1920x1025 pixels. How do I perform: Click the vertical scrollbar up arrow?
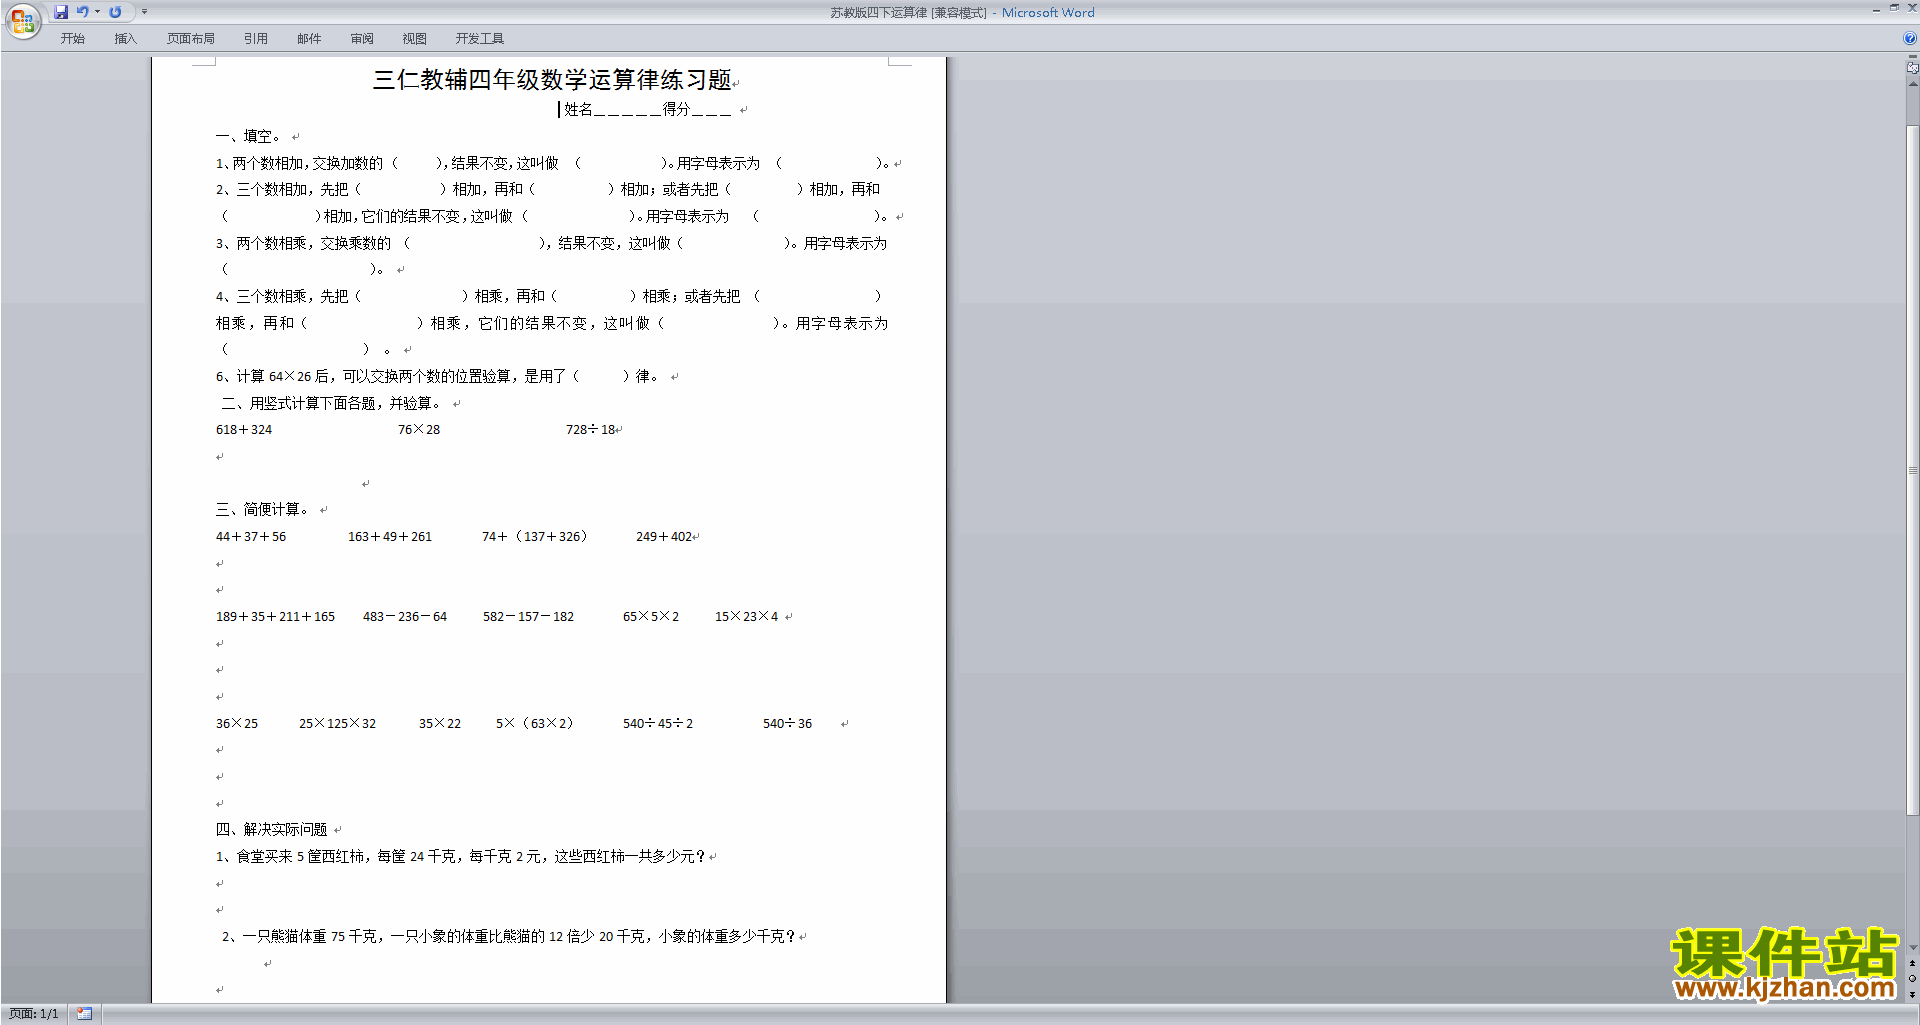(1912, 84)
